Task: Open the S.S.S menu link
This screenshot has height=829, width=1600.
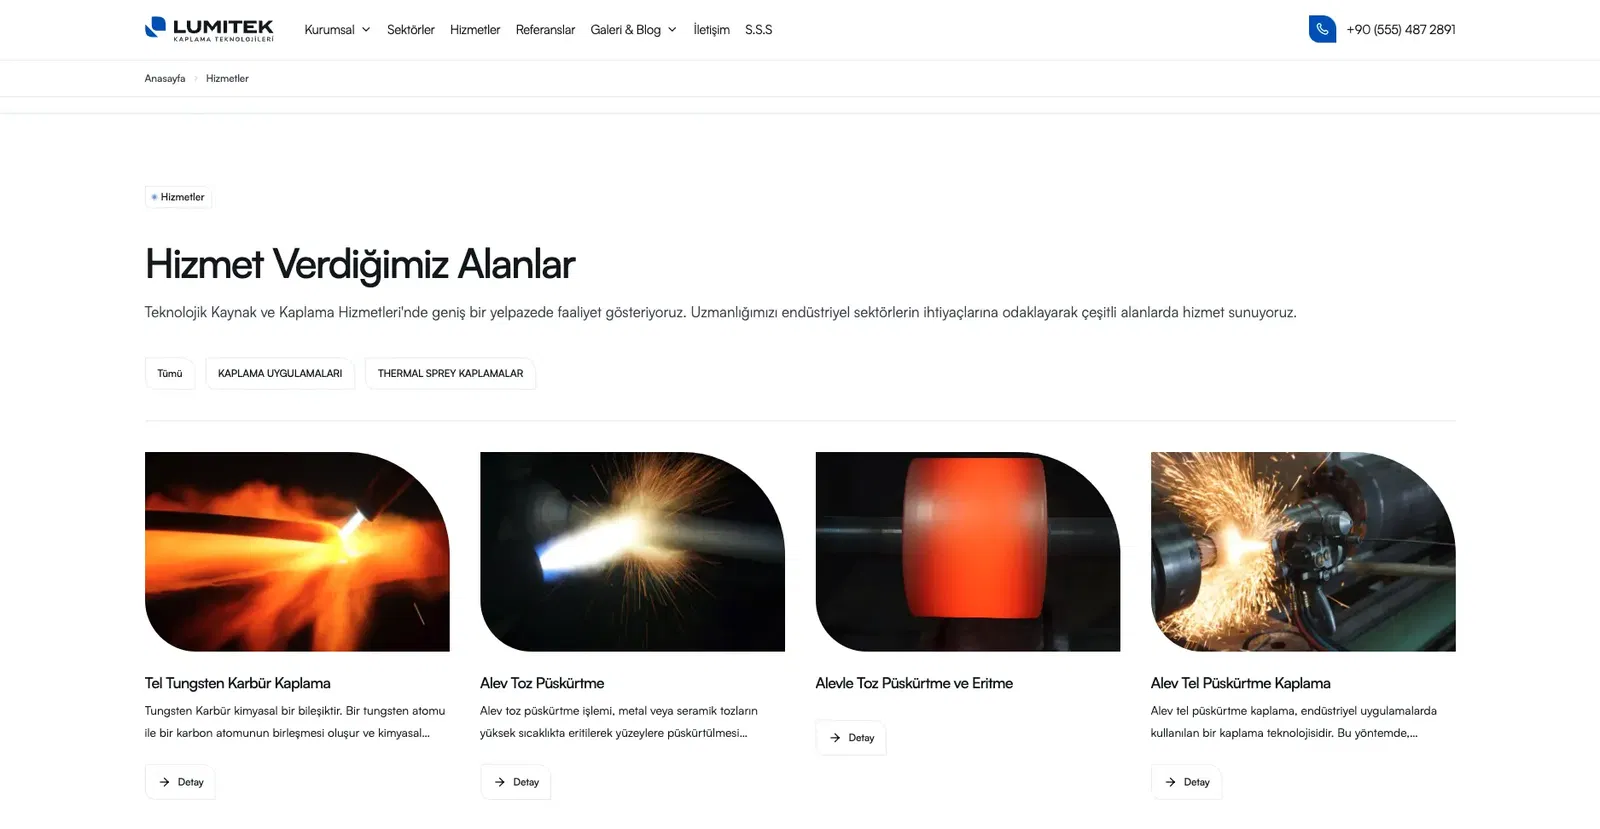Action: point(758,30)
